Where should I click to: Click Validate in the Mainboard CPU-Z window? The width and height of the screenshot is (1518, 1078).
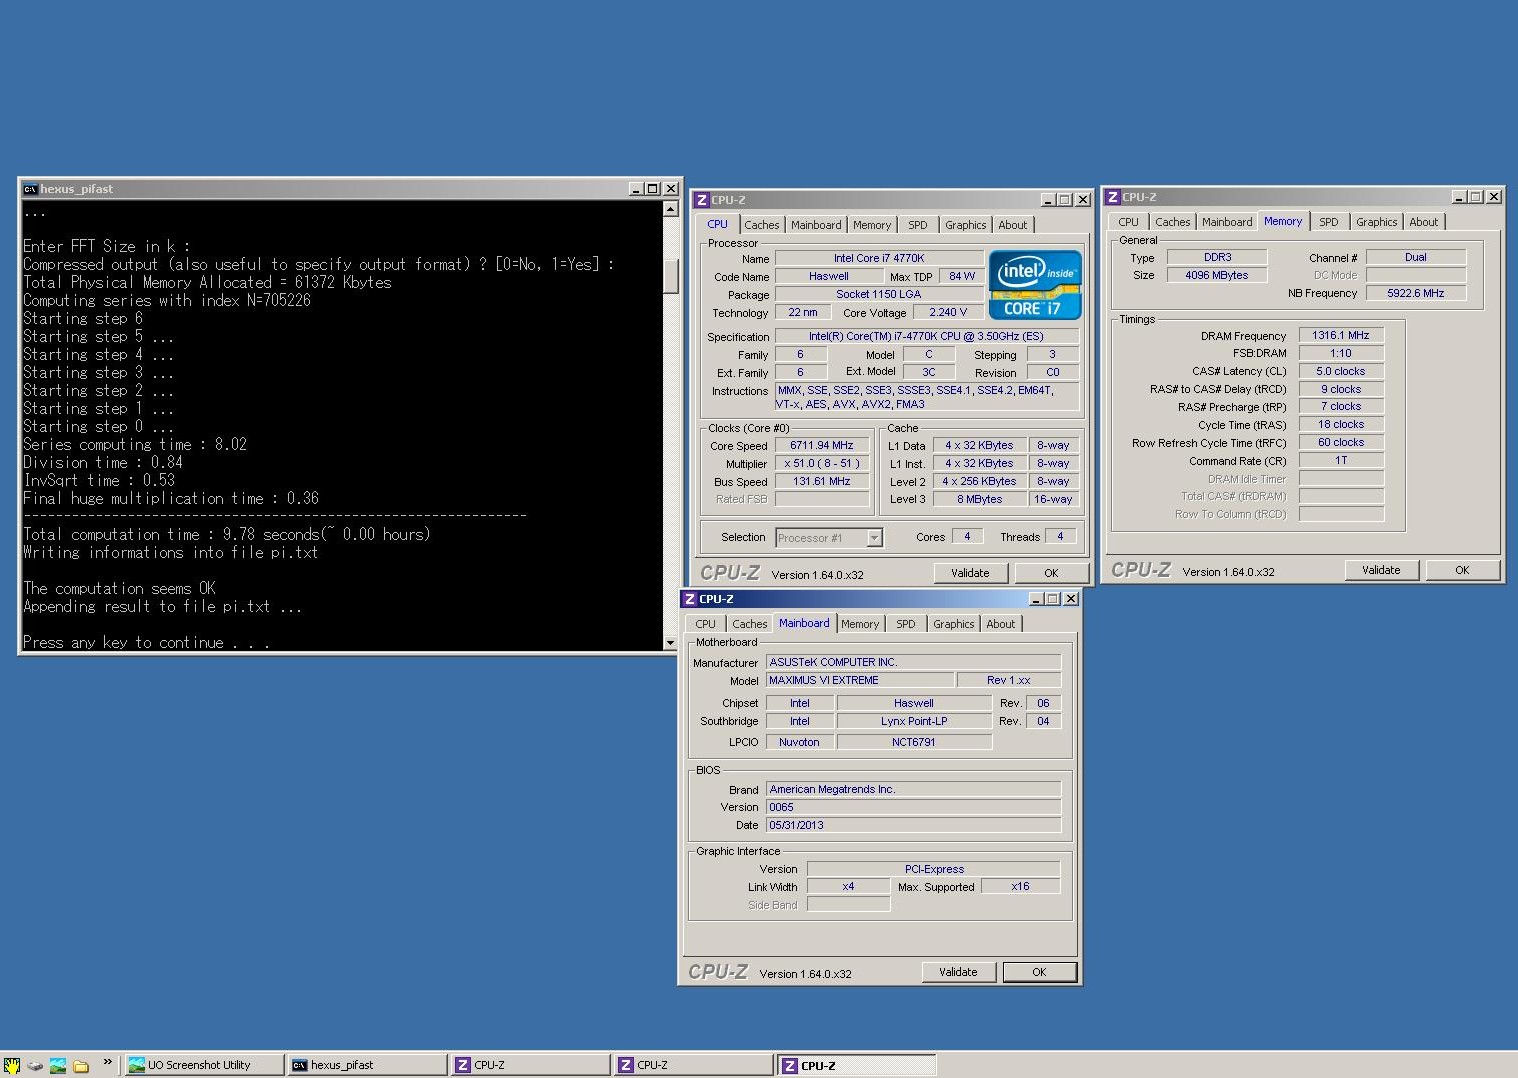pyautogui.click(x=958, y=972)
